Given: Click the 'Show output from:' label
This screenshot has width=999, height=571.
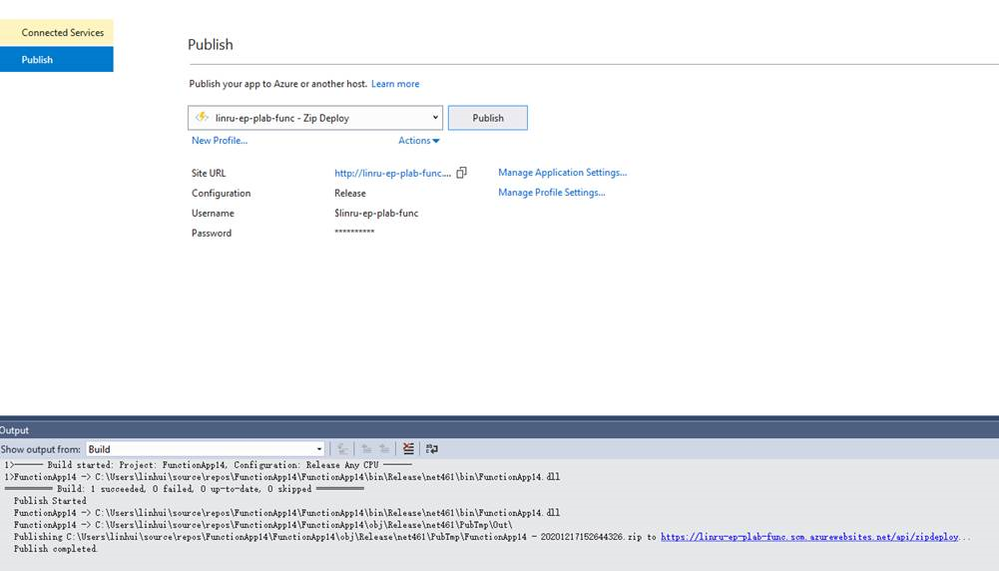Looking at the screenshot, I should (41, 449).
